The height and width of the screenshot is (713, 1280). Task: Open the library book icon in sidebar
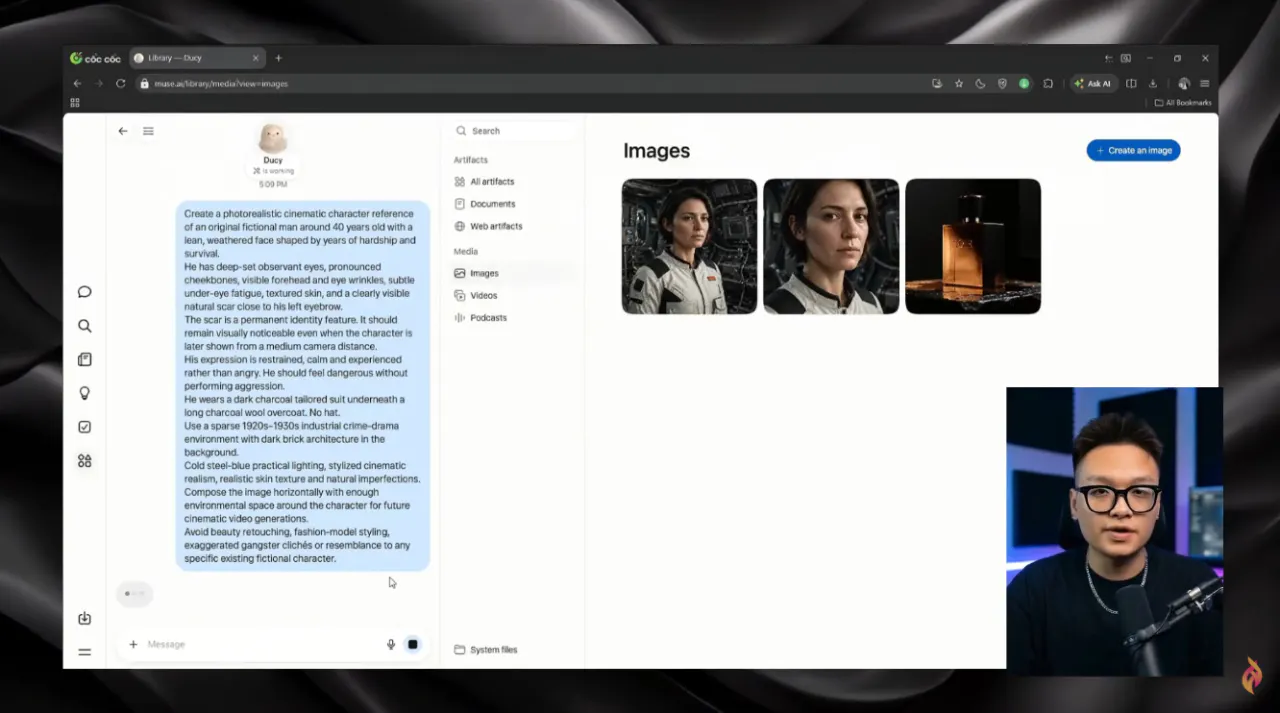pos(85,360)
